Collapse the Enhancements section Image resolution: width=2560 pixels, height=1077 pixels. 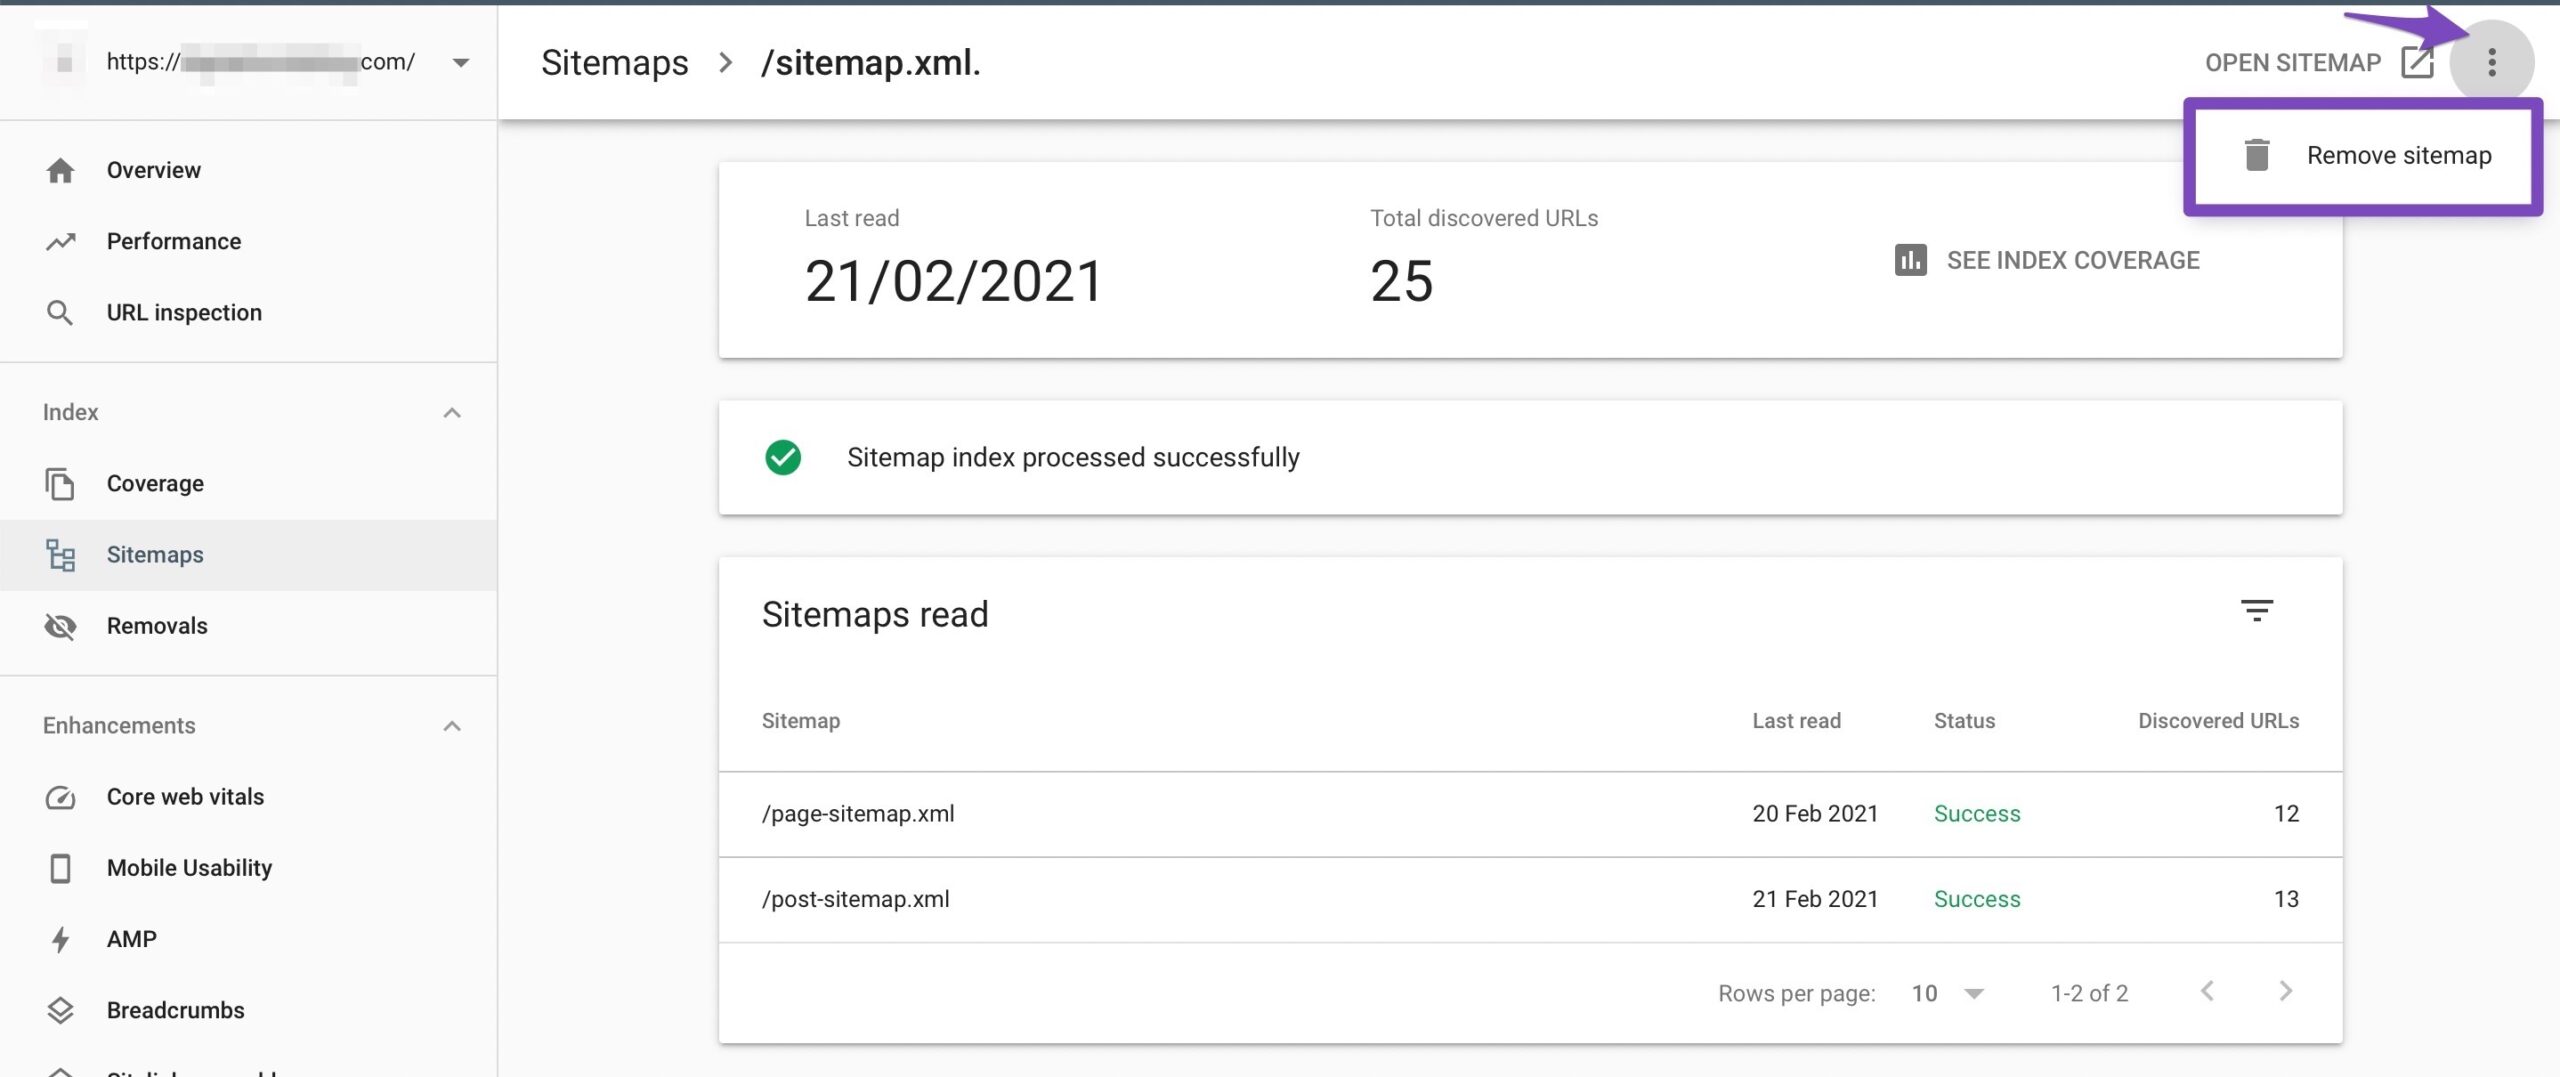click(452, 726)
